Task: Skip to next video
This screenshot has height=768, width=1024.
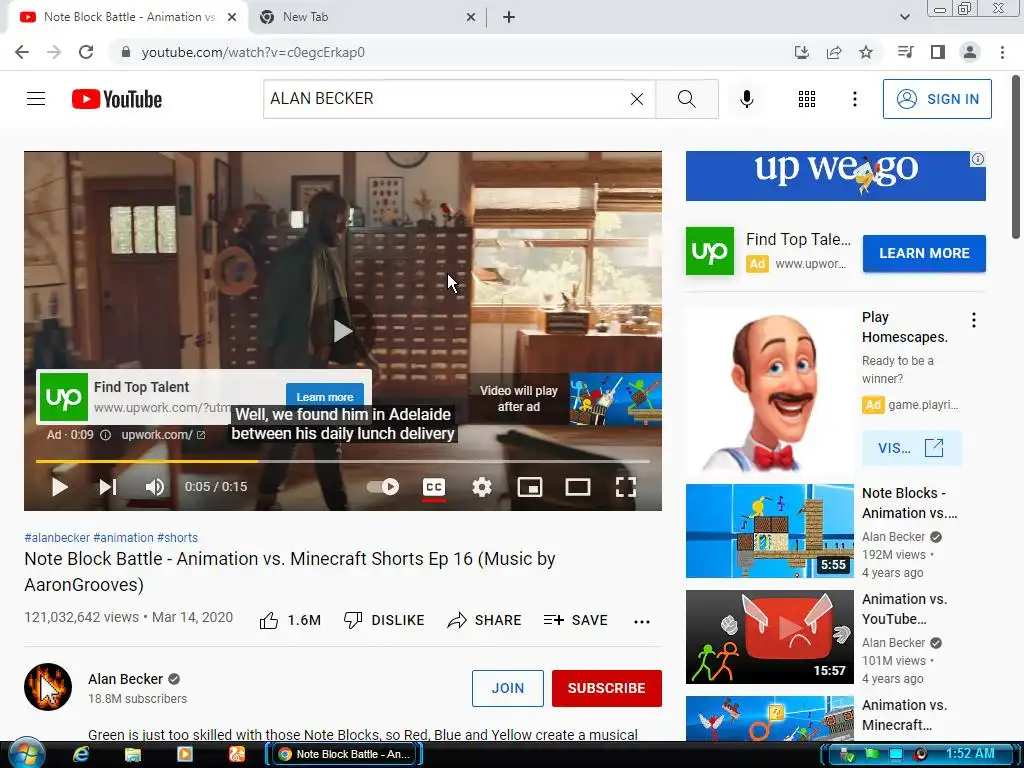Action: click(107, 487)
